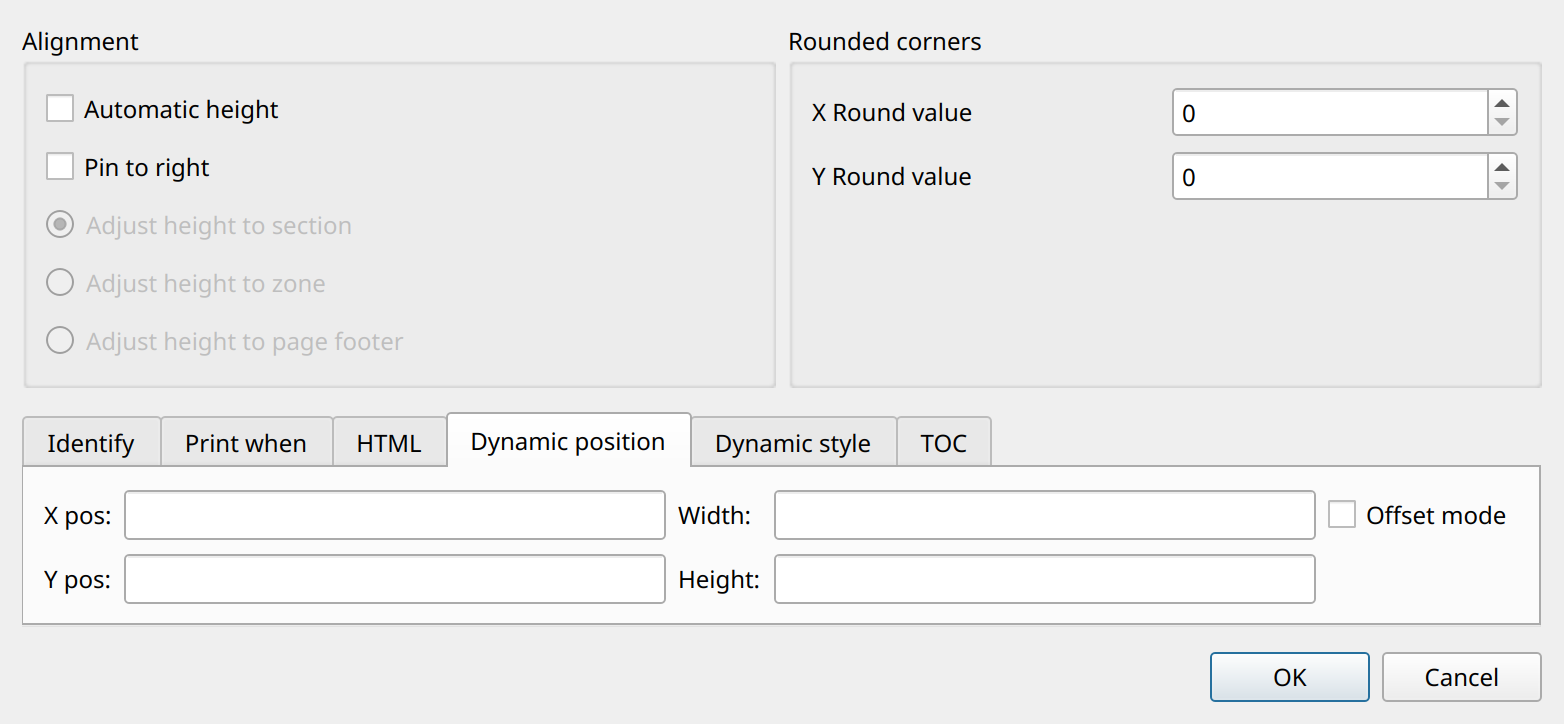Open the TOC tab
1564x724 pixels.
(944, 443)
